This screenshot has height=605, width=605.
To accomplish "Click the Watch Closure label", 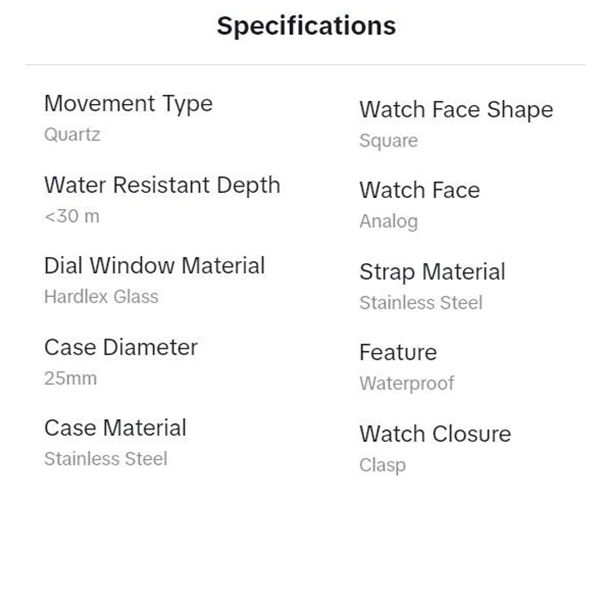I will 435,434.
